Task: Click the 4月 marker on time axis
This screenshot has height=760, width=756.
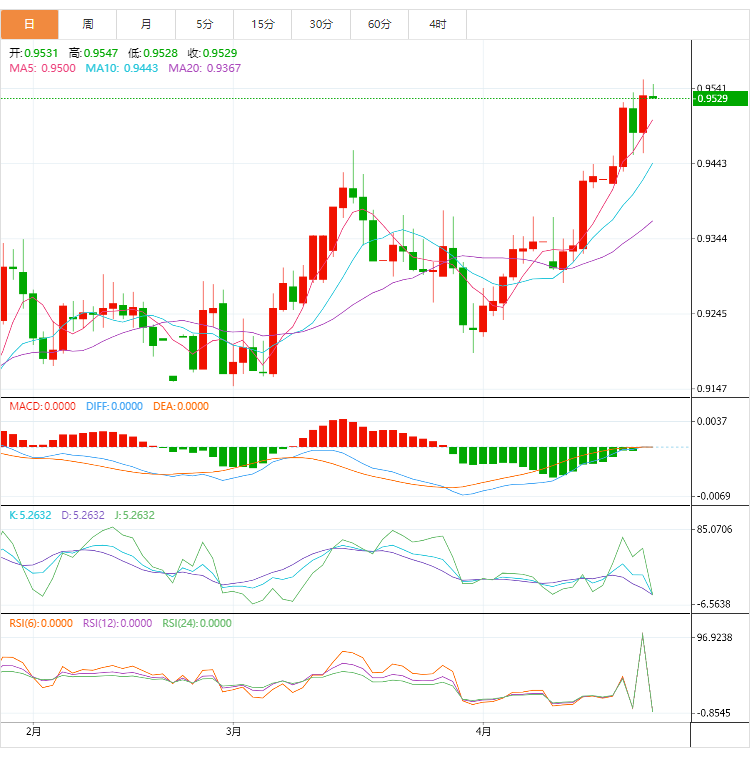Action: click(x=484, y=732)
